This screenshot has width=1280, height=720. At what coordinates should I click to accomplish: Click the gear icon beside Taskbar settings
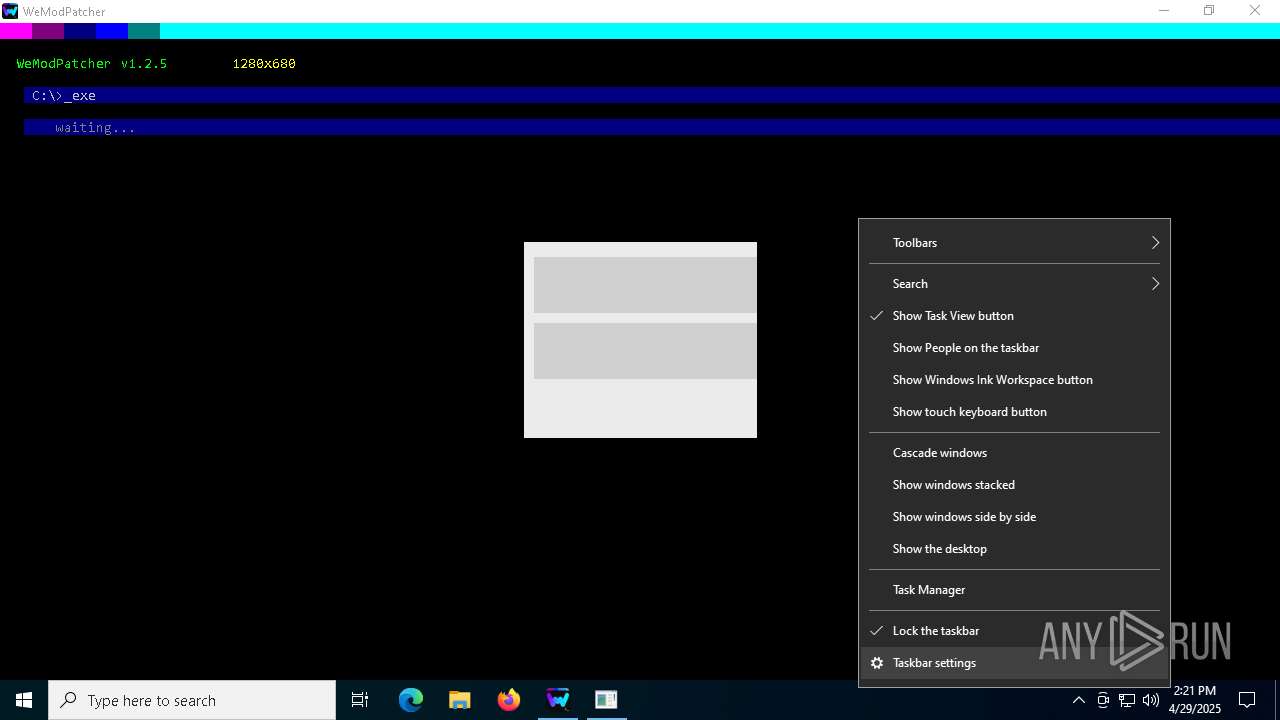coord(877,663)
